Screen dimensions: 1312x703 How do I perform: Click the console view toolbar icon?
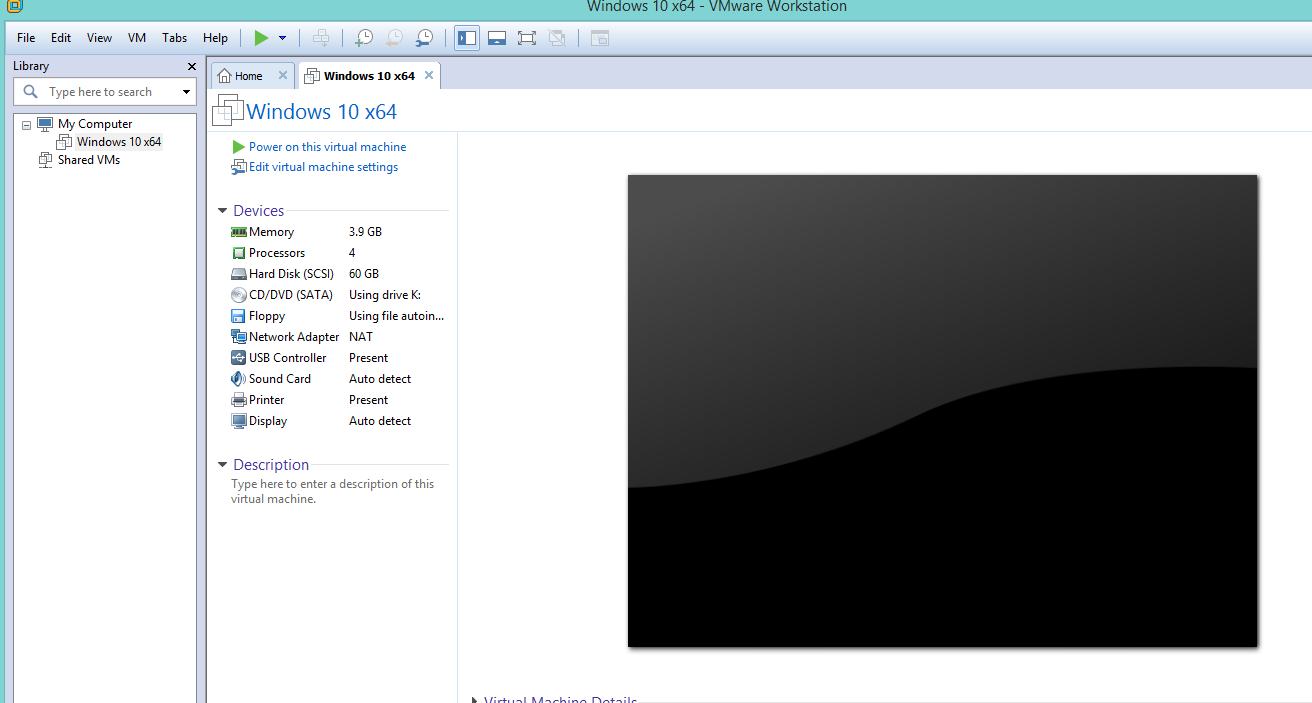point(600,38)
